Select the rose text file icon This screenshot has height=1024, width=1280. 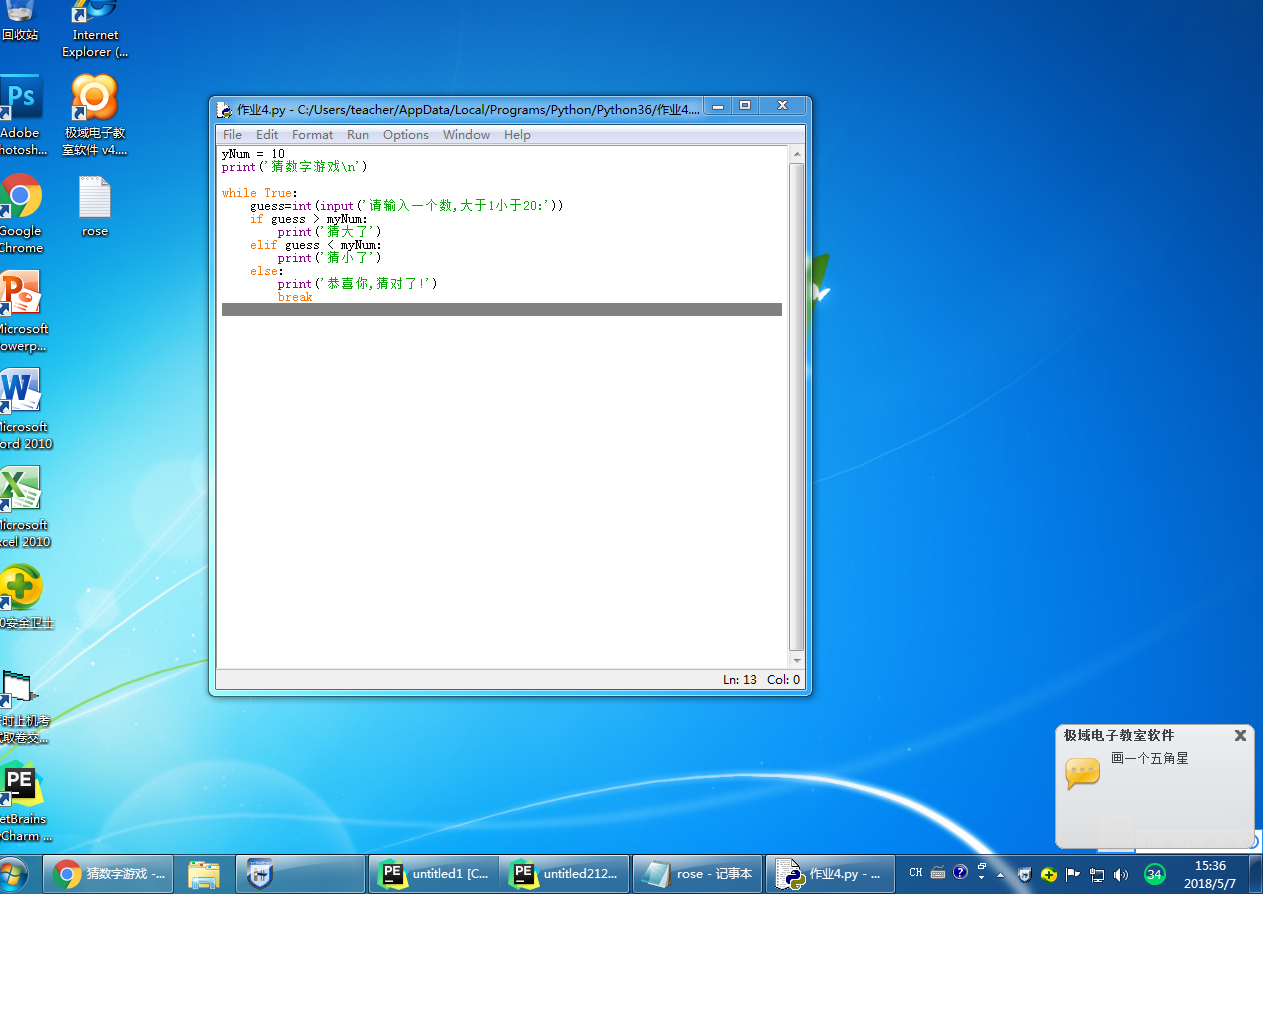point(95,198)
